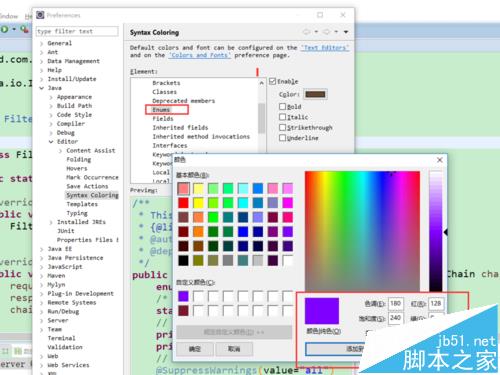Screen dimensions: 500x375
Task: Click the Element list scrollbar up arrow
Action: [262, 83]
